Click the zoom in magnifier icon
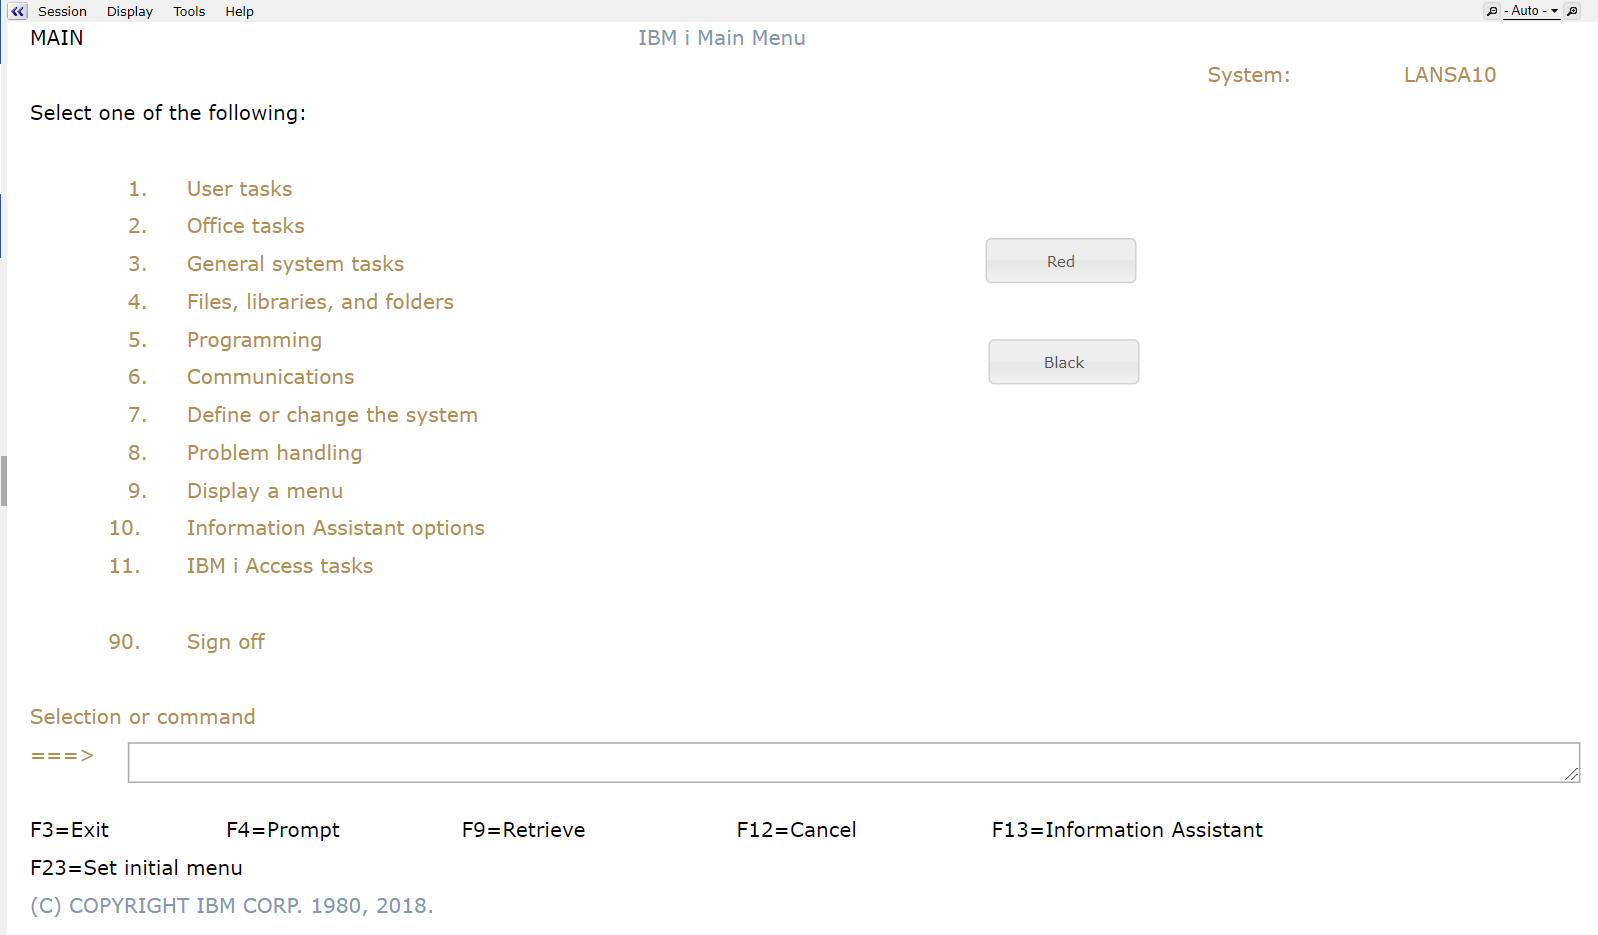The image size is (1598, 935). point(1573,11)
